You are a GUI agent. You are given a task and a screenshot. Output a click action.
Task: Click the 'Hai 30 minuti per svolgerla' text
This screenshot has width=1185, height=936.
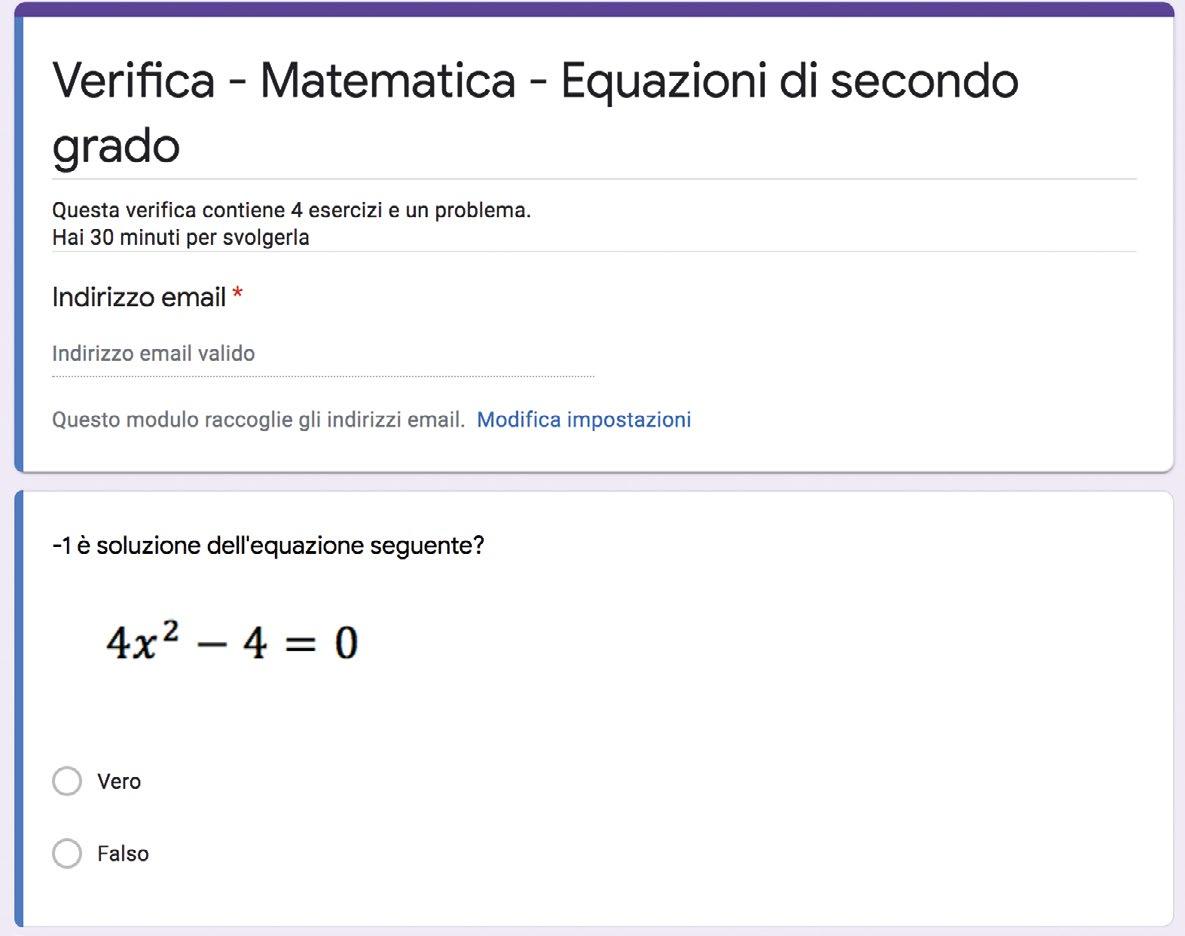(x=180, y=237)
